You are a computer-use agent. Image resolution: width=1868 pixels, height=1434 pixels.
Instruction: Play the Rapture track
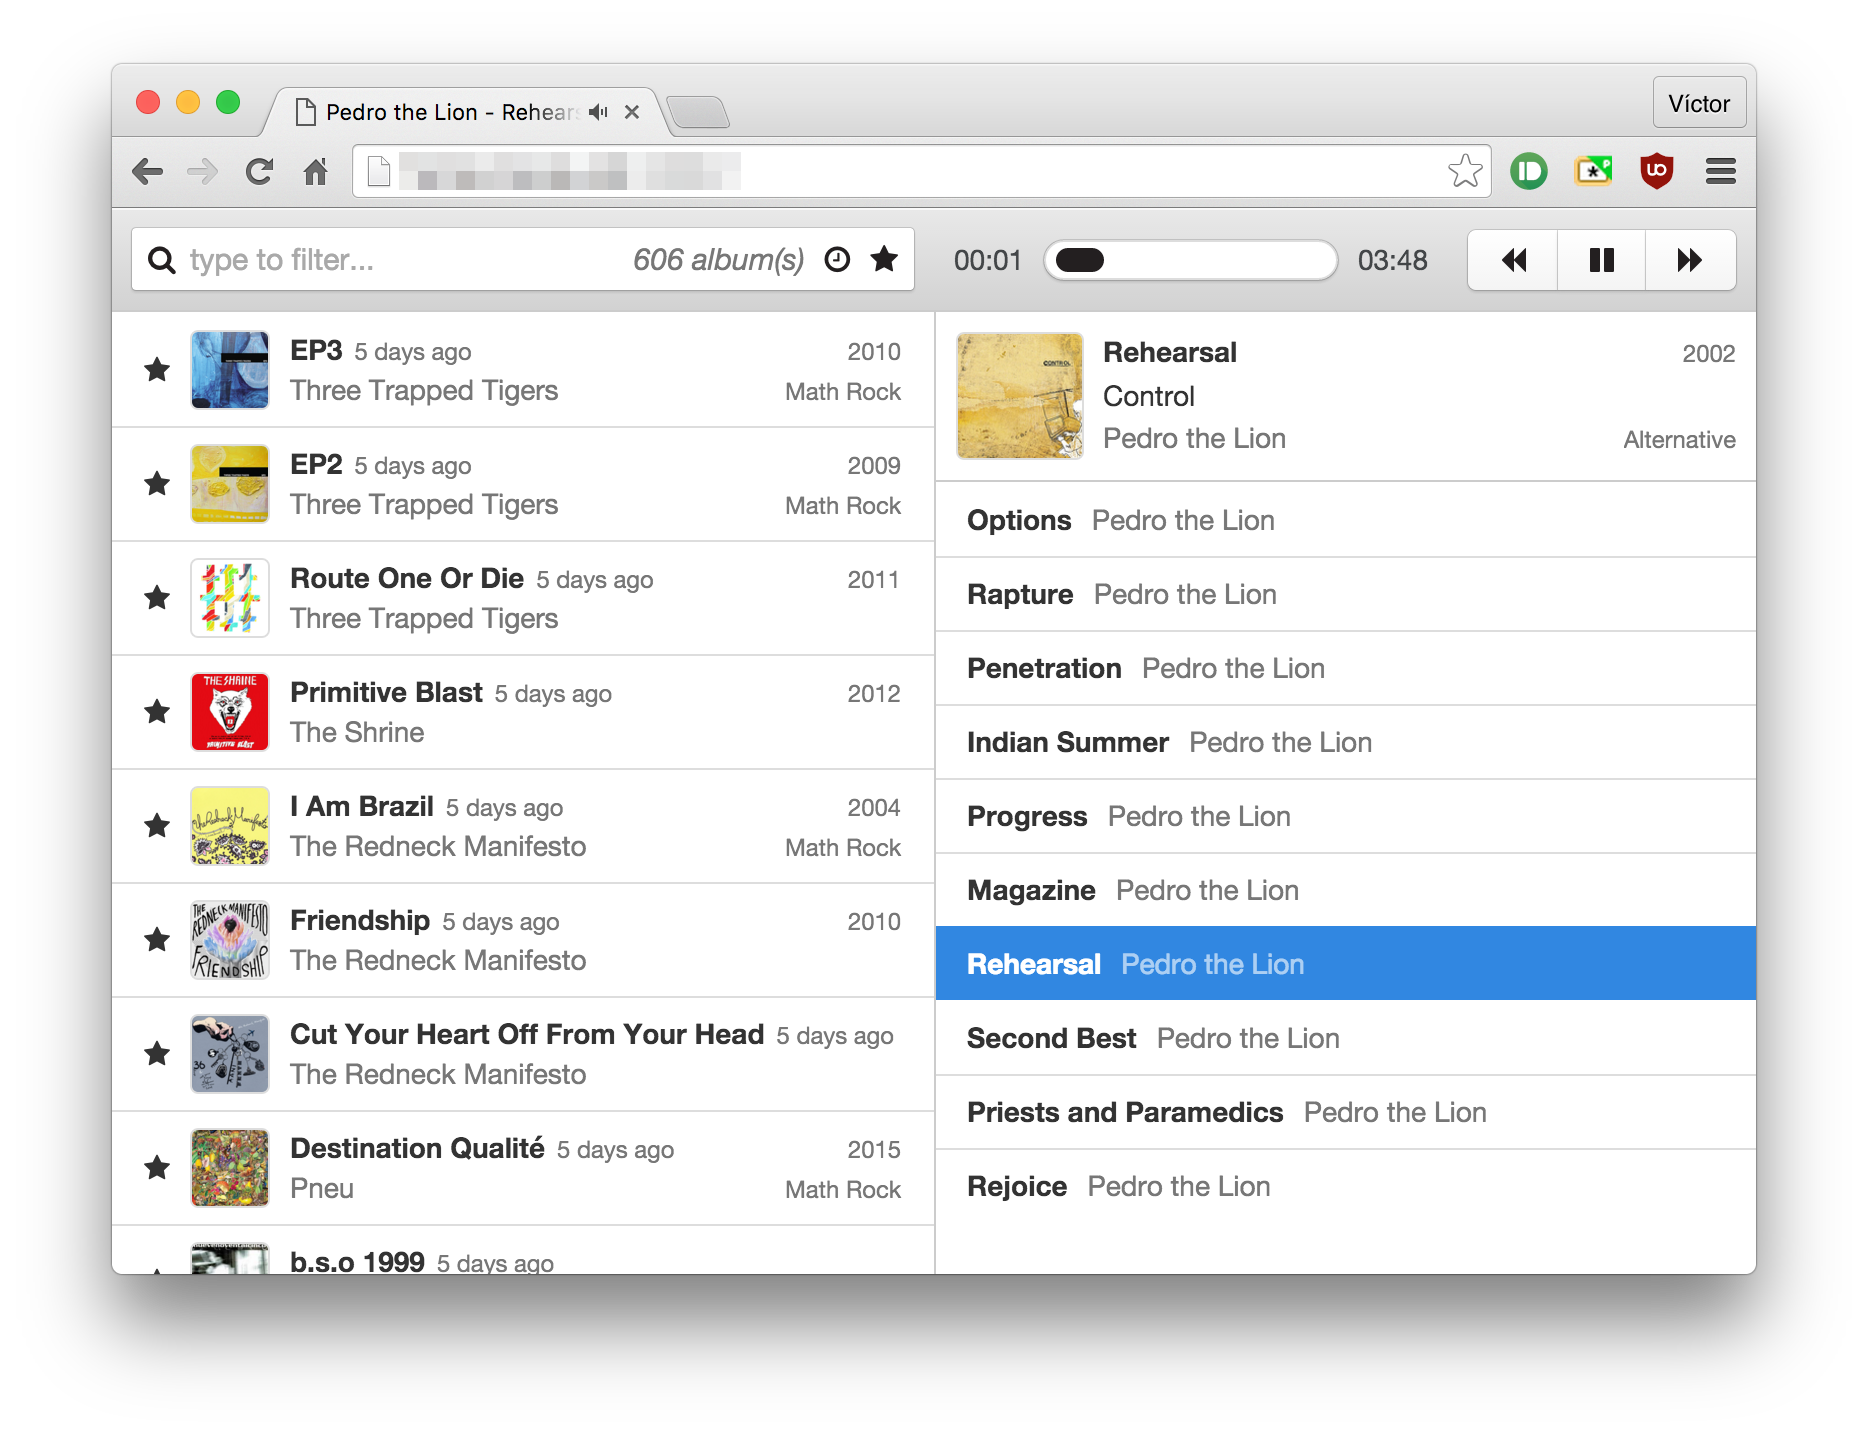(1346, 594)
